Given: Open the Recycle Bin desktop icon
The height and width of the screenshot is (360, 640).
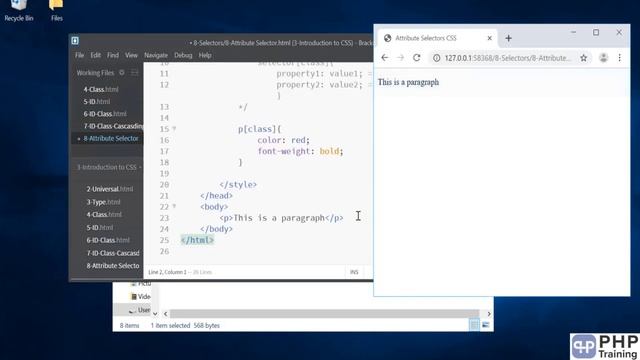Looking at the screenshot, I should (x=18, y=11).
